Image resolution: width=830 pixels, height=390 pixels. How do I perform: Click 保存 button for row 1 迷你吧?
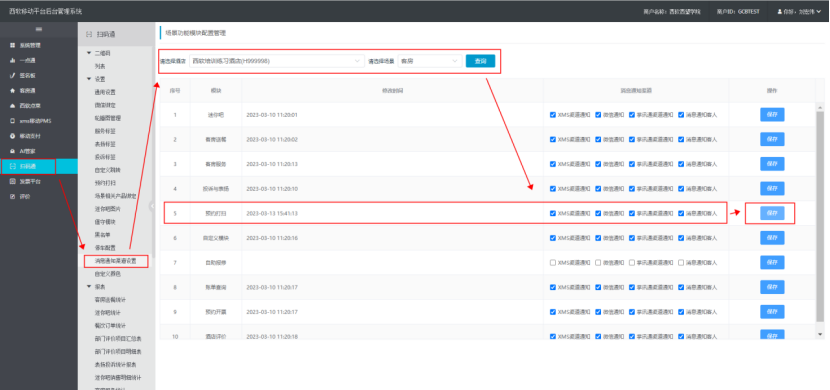point(772,115)
